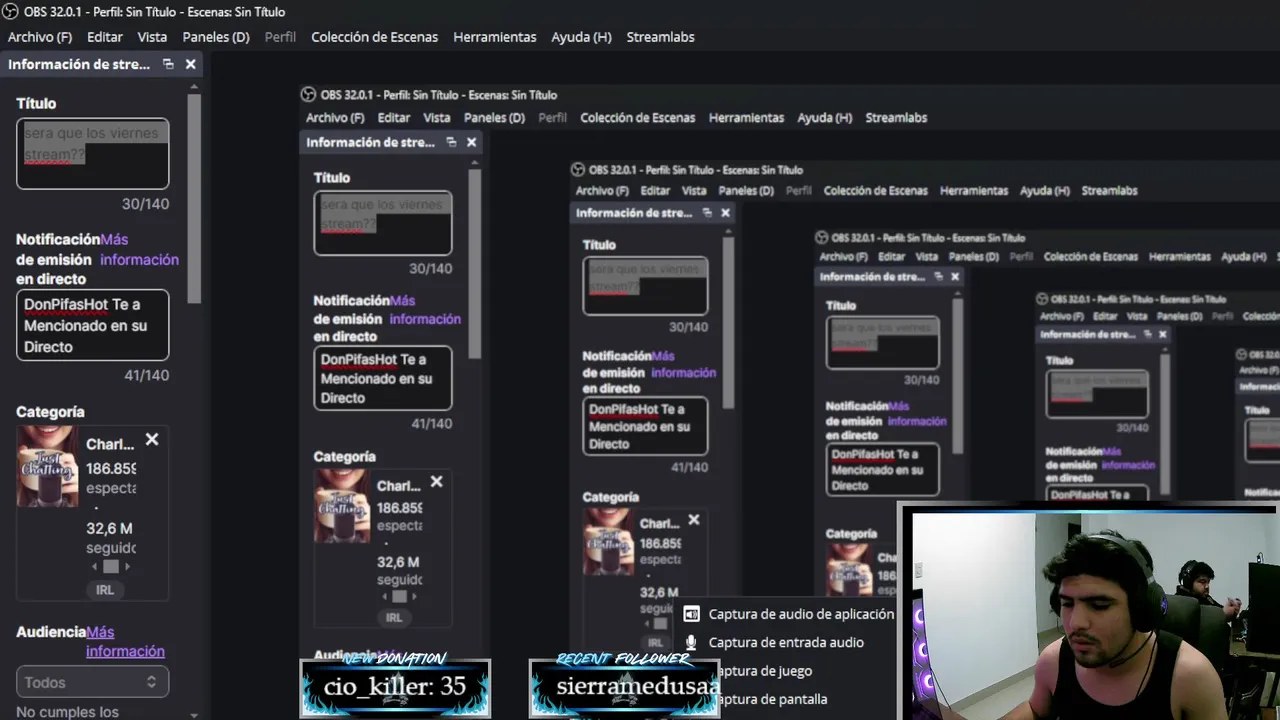
Task: Choose Captura de audio de aplicación
Action: pos(801,614)
